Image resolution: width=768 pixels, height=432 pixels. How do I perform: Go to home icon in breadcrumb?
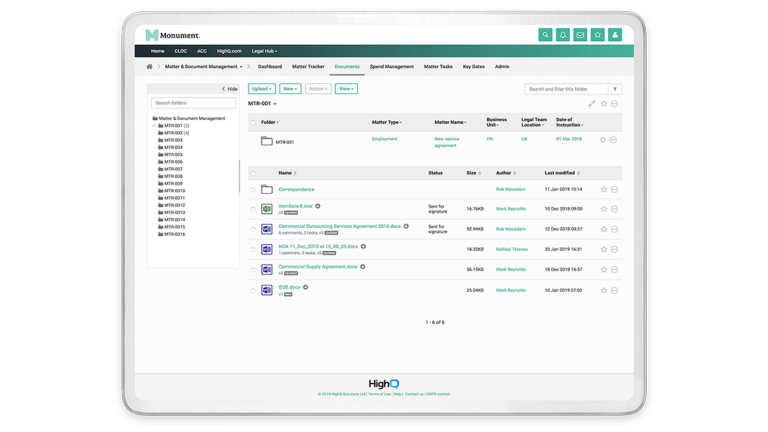point(149,67)
